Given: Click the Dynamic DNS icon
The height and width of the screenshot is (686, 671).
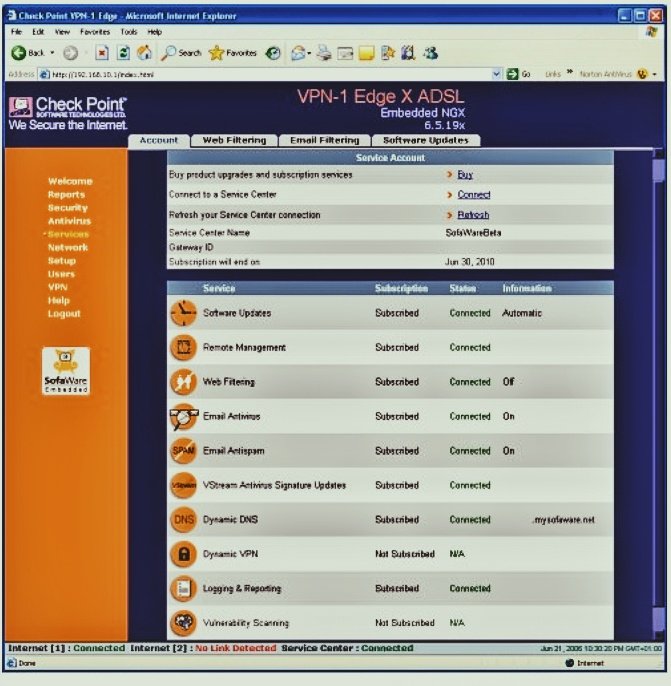Looking at the screenshot, I should 183,520.
